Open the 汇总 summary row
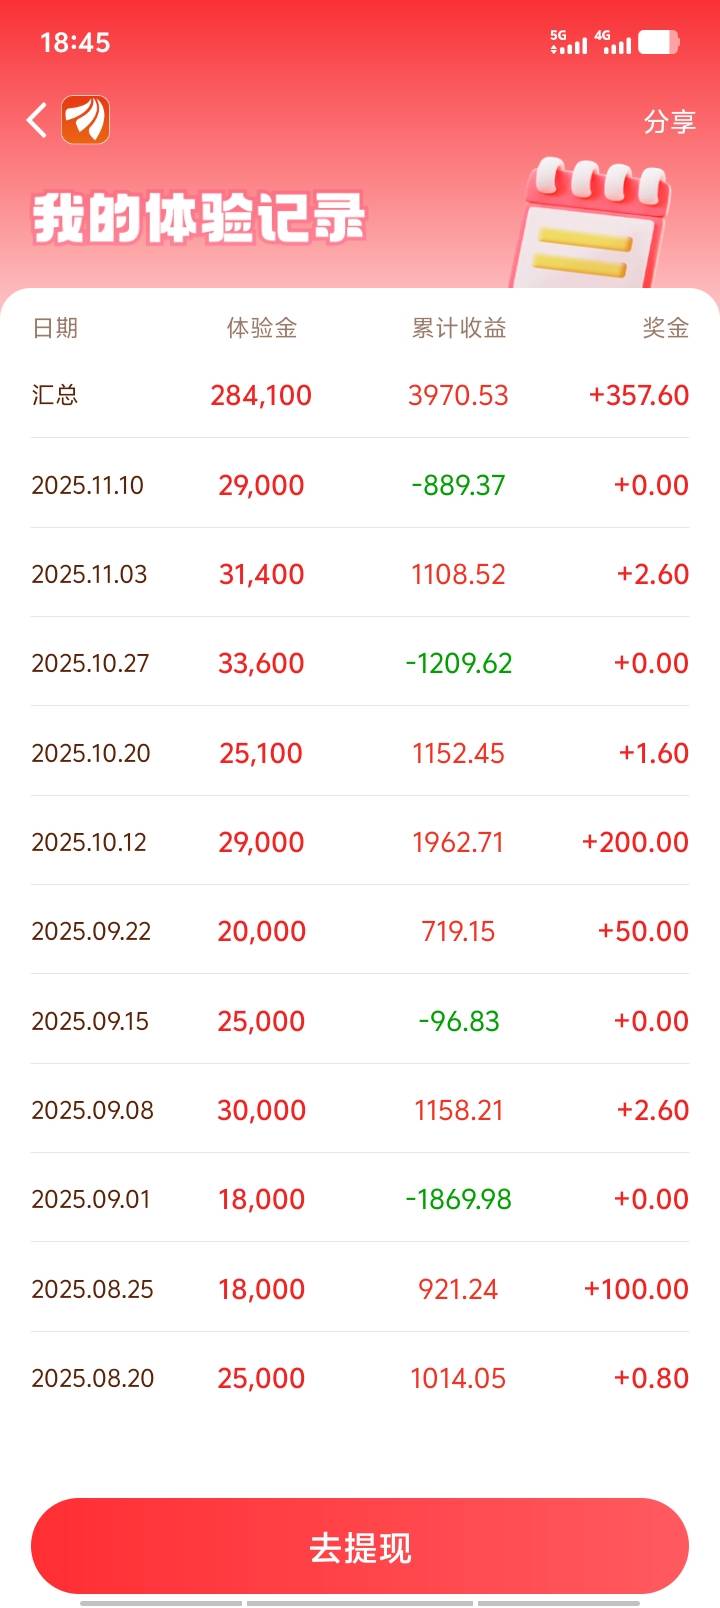This screenshot has height=1608, width=720. point(360,395)
